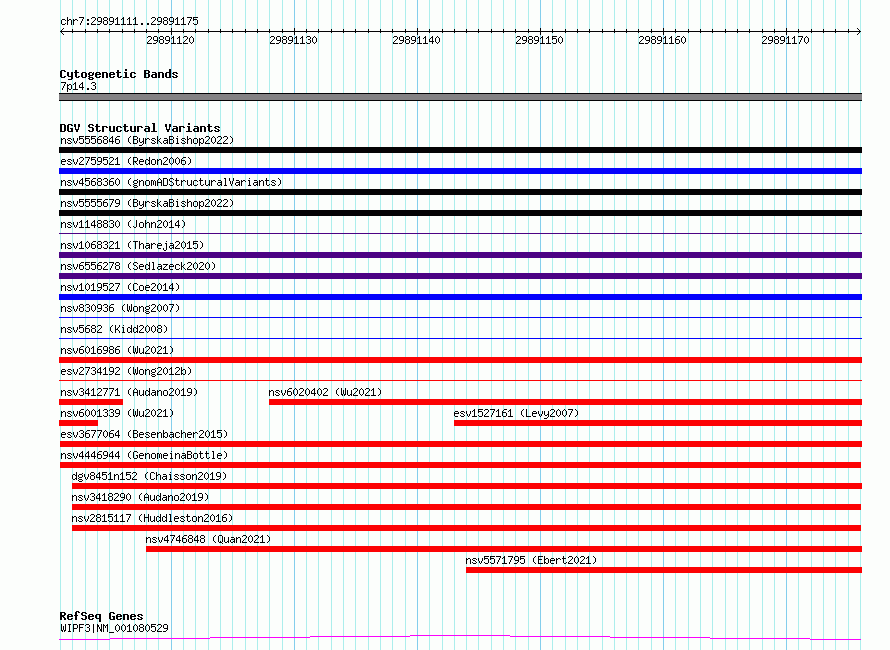Click the red bar under nsv3418290

466,507
